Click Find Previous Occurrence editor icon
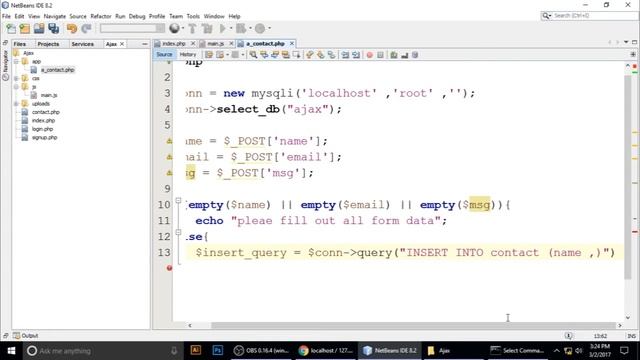 (264, 55)
